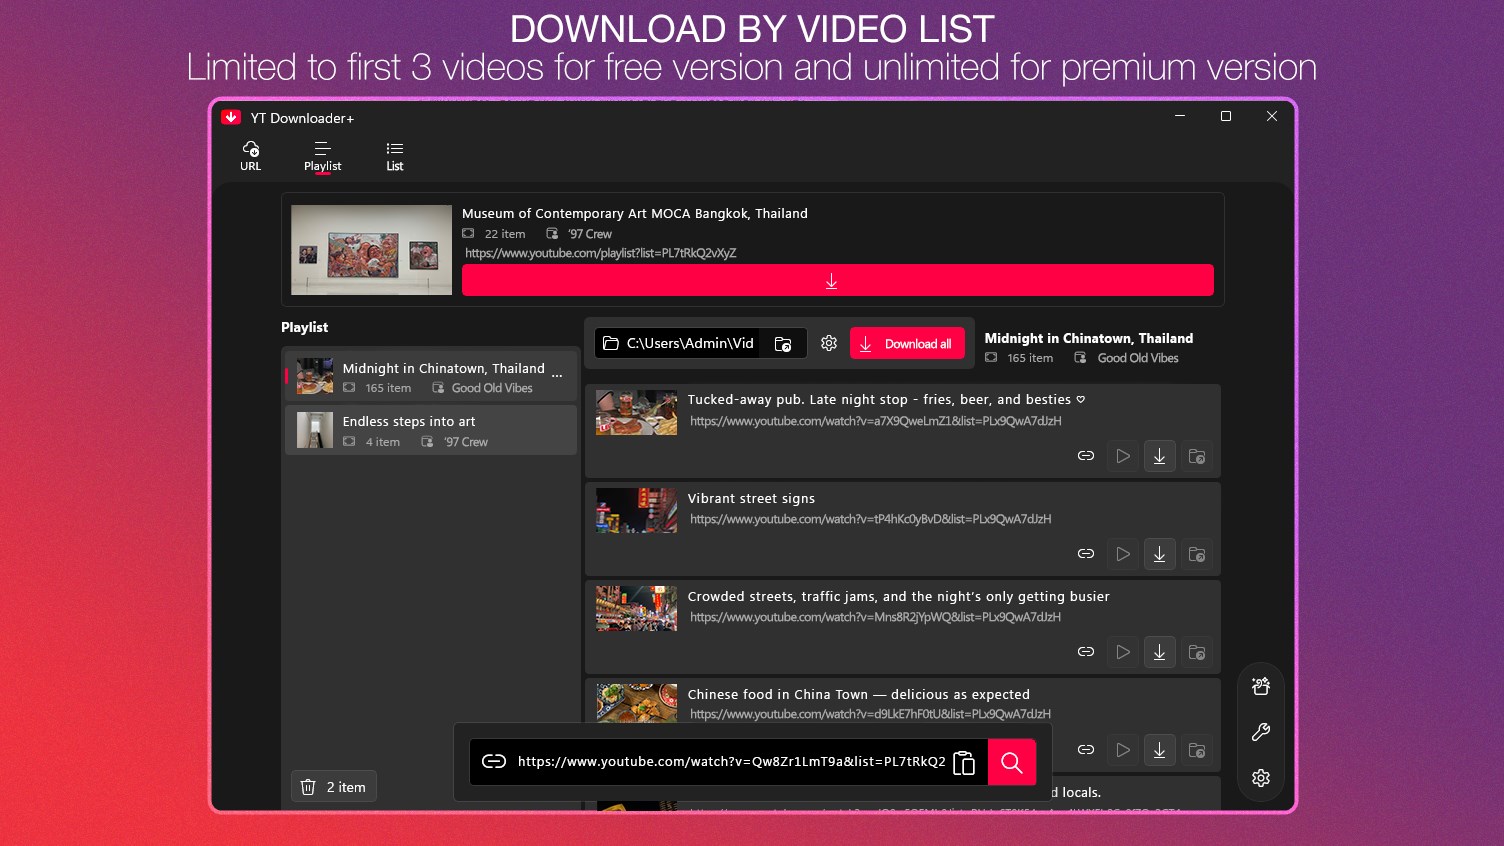The width and height of the screenshot is (1504, 846).
Task: Clear the 2 items with trash button
Action: pyautogui.click(x=333, y=786)
